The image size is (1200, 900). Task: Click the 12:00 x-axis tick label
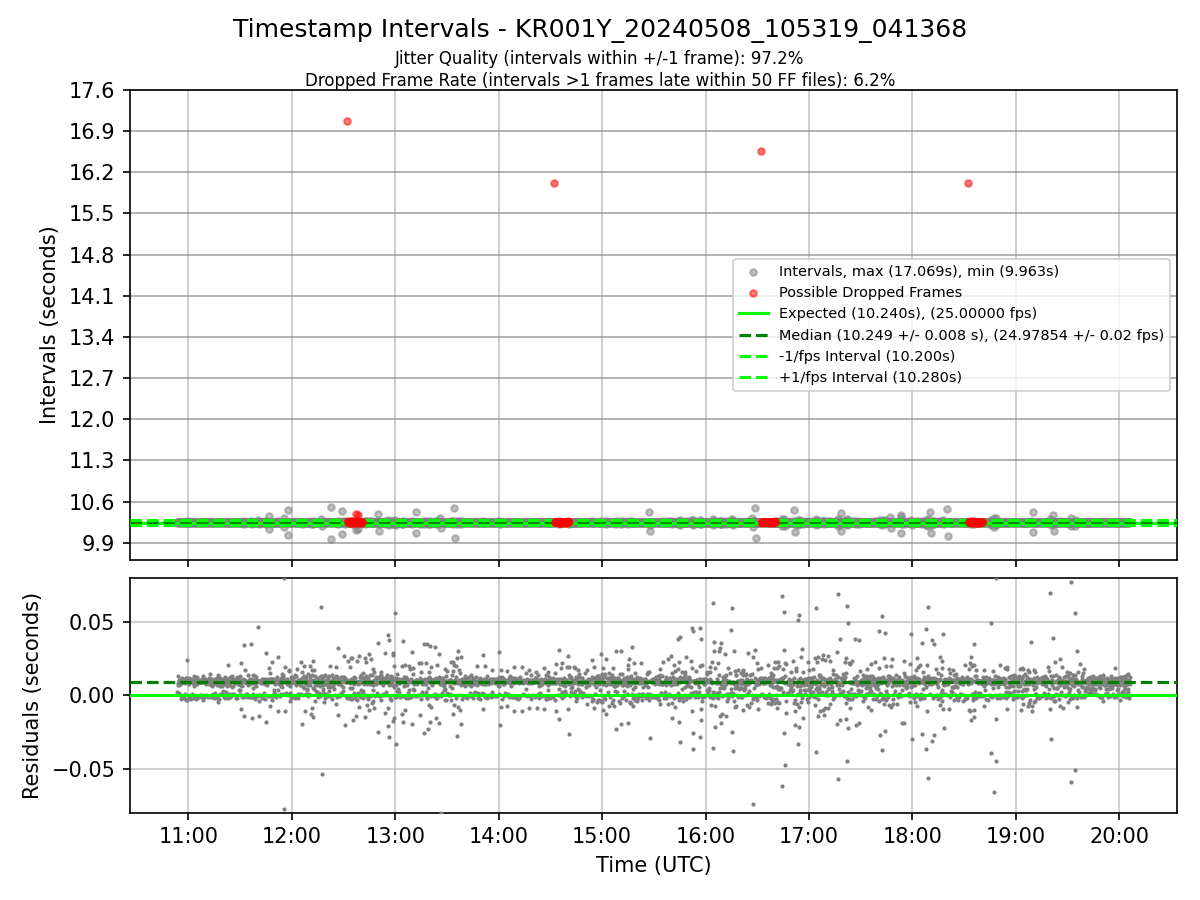click(x=291, y=835)
